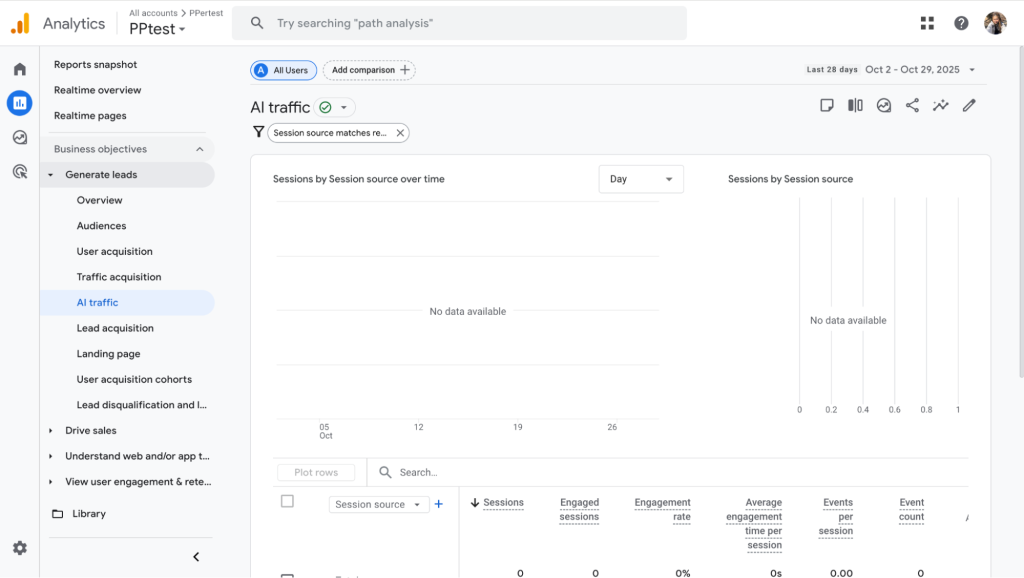The width and height of the screenshot is (1024, 578).
Task: Open the Library link
Action: (x=89, y=514)
